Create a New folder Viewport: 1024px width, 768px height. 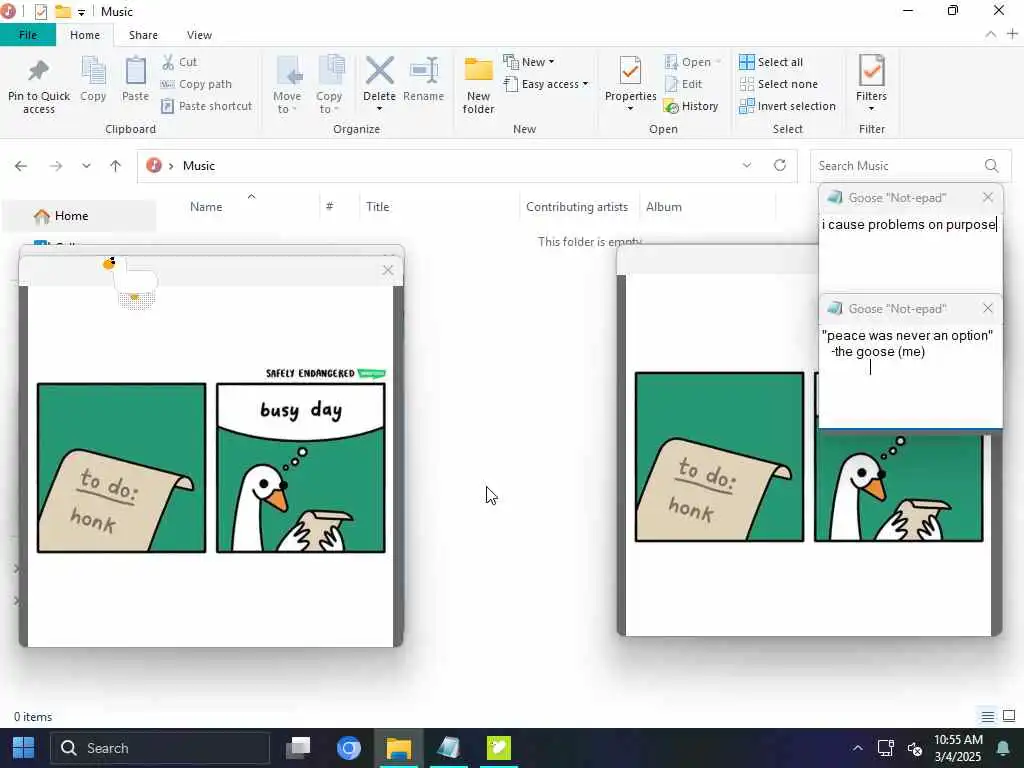(478, 86)
